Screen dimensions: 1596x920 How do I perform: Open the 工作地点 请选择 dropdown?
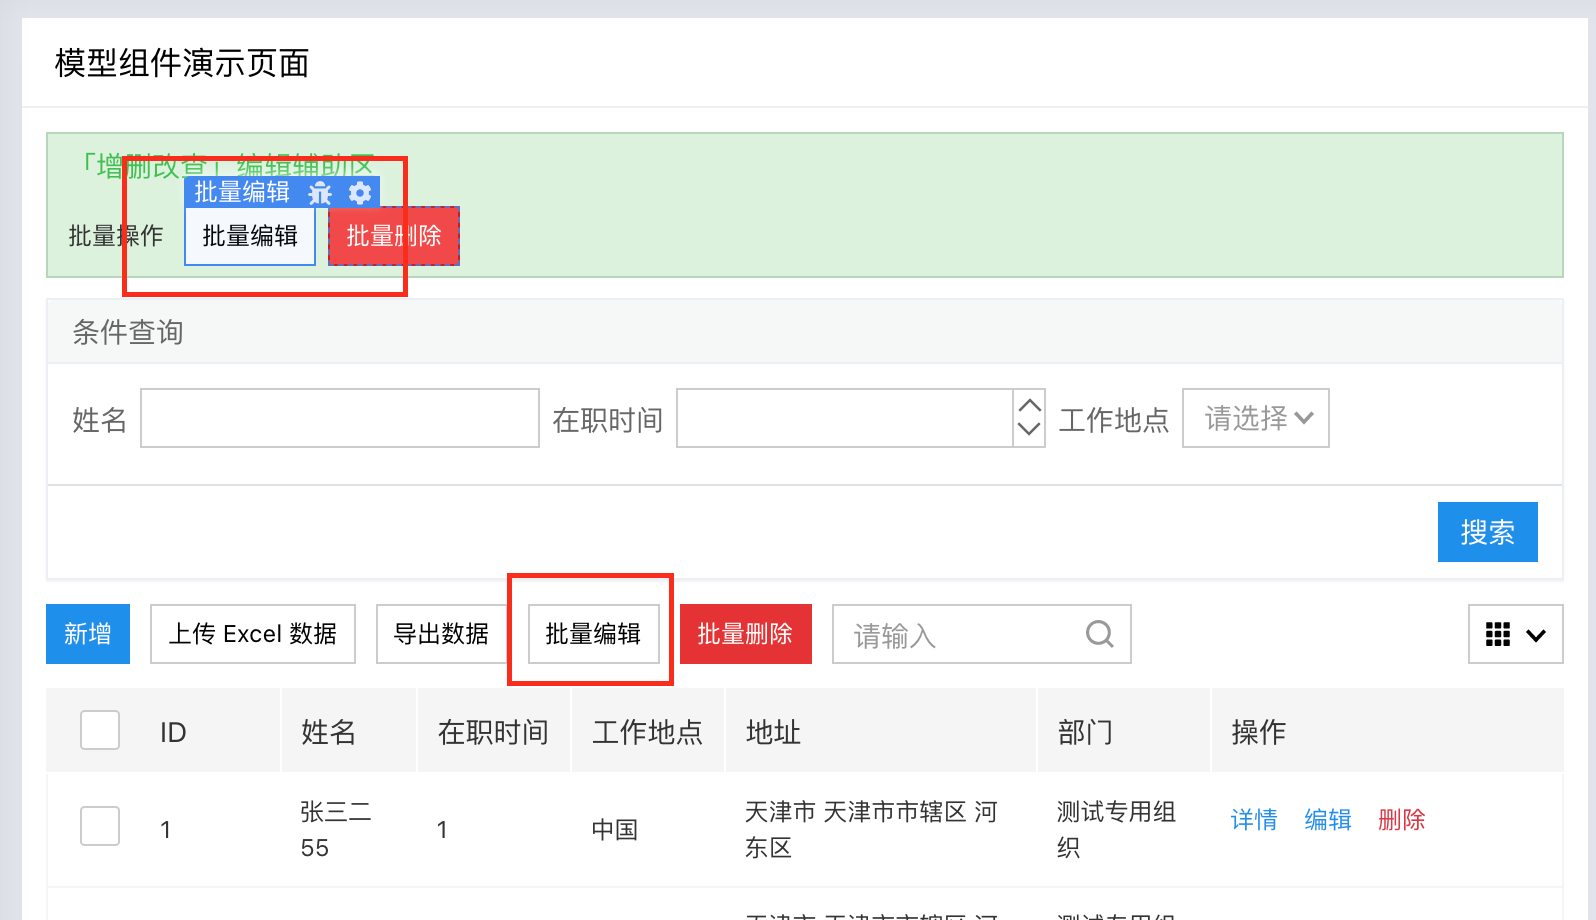tap(1256, 418)
